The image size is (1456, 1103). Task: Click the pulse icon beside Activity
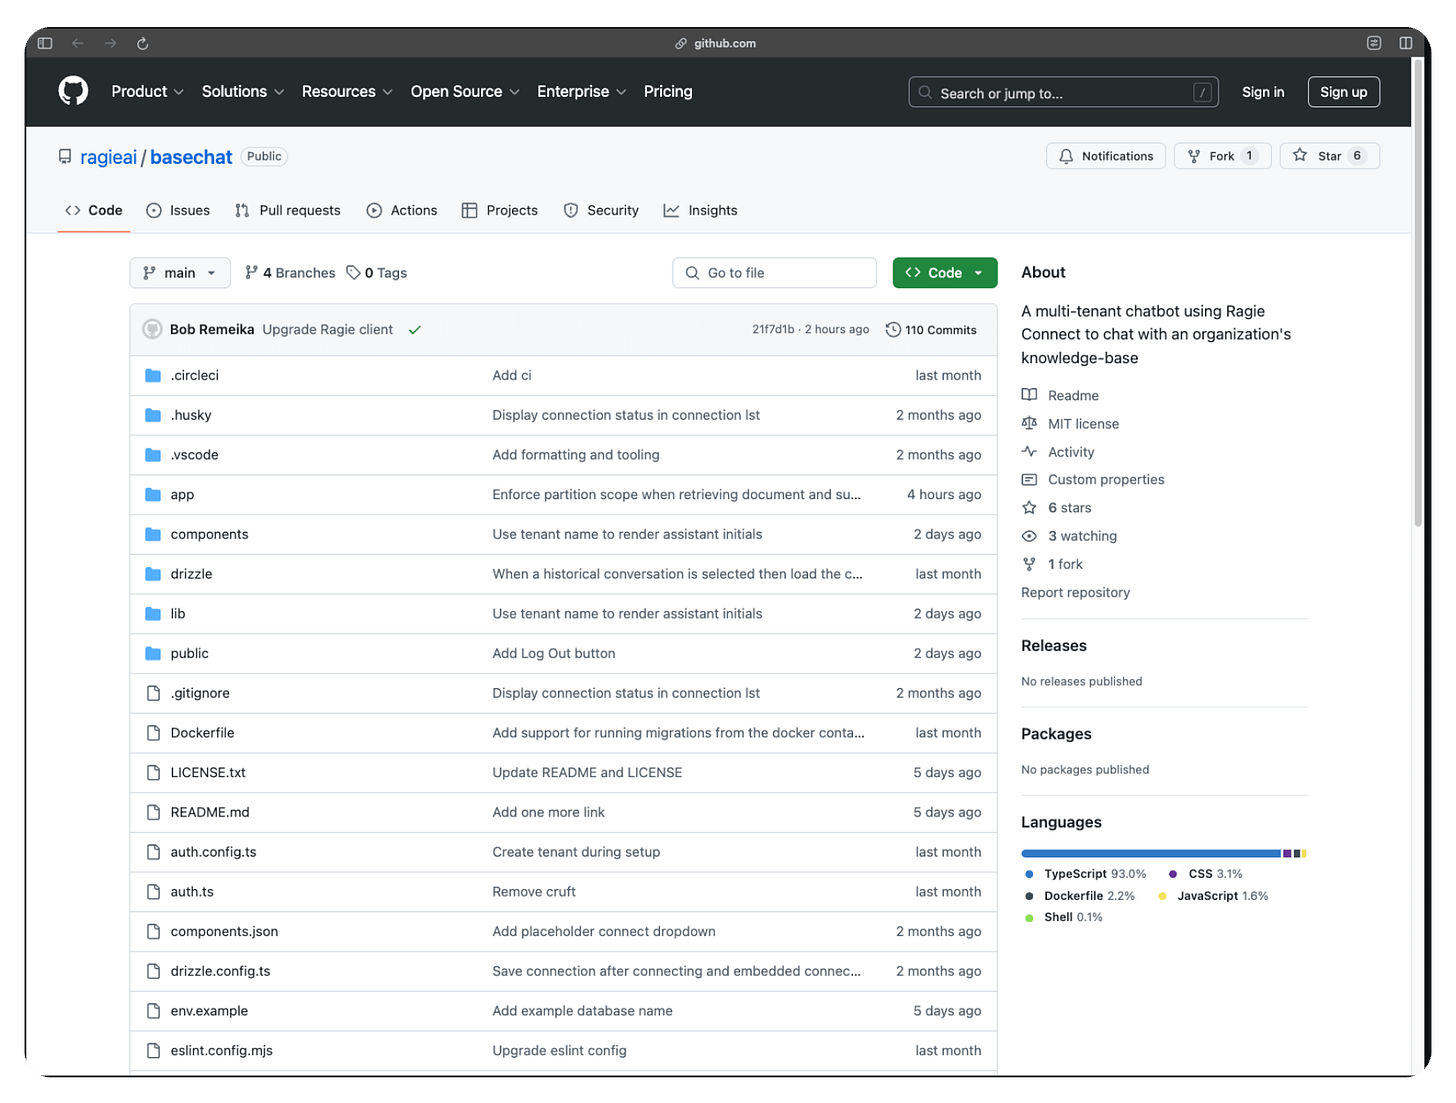[1029, 451]
